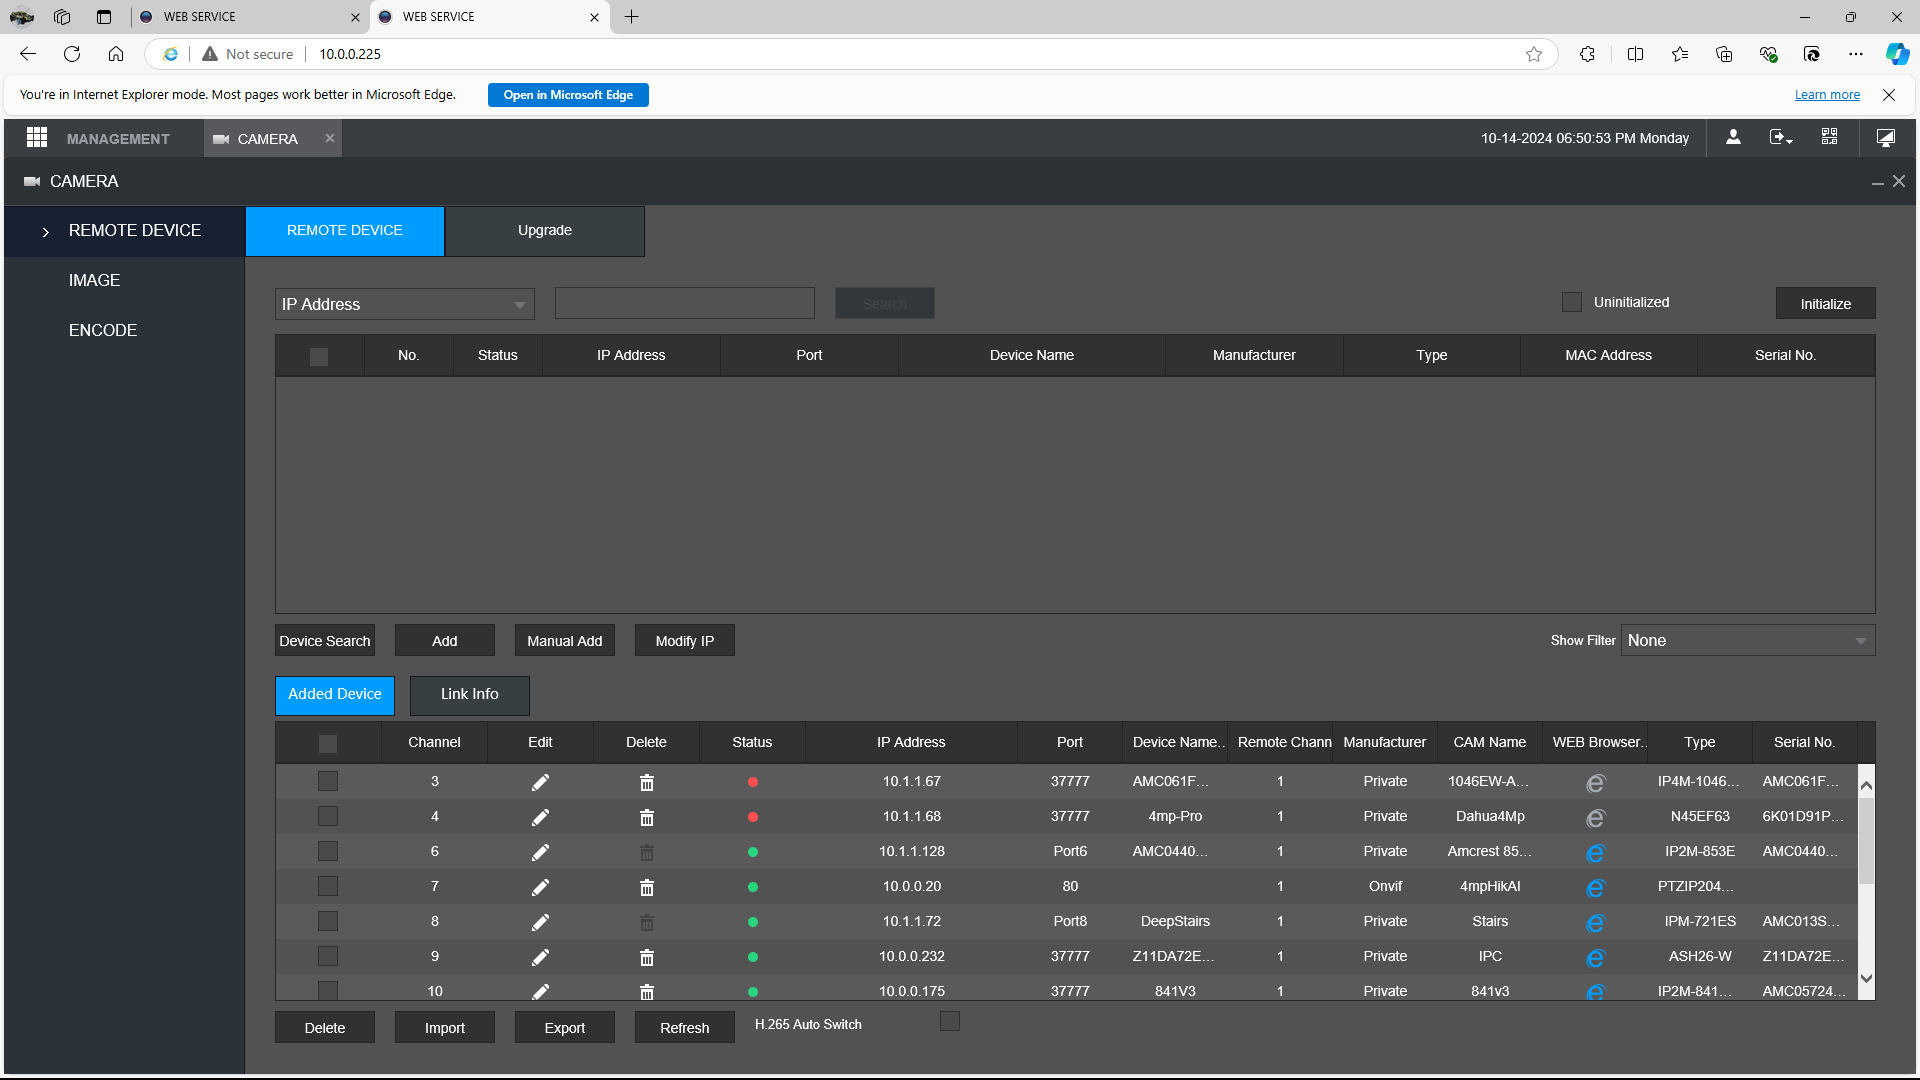Screen dimensions: 1920x1080
Task: Click the search filter text field
Action: pyautogui.click(x=685, y=303)
